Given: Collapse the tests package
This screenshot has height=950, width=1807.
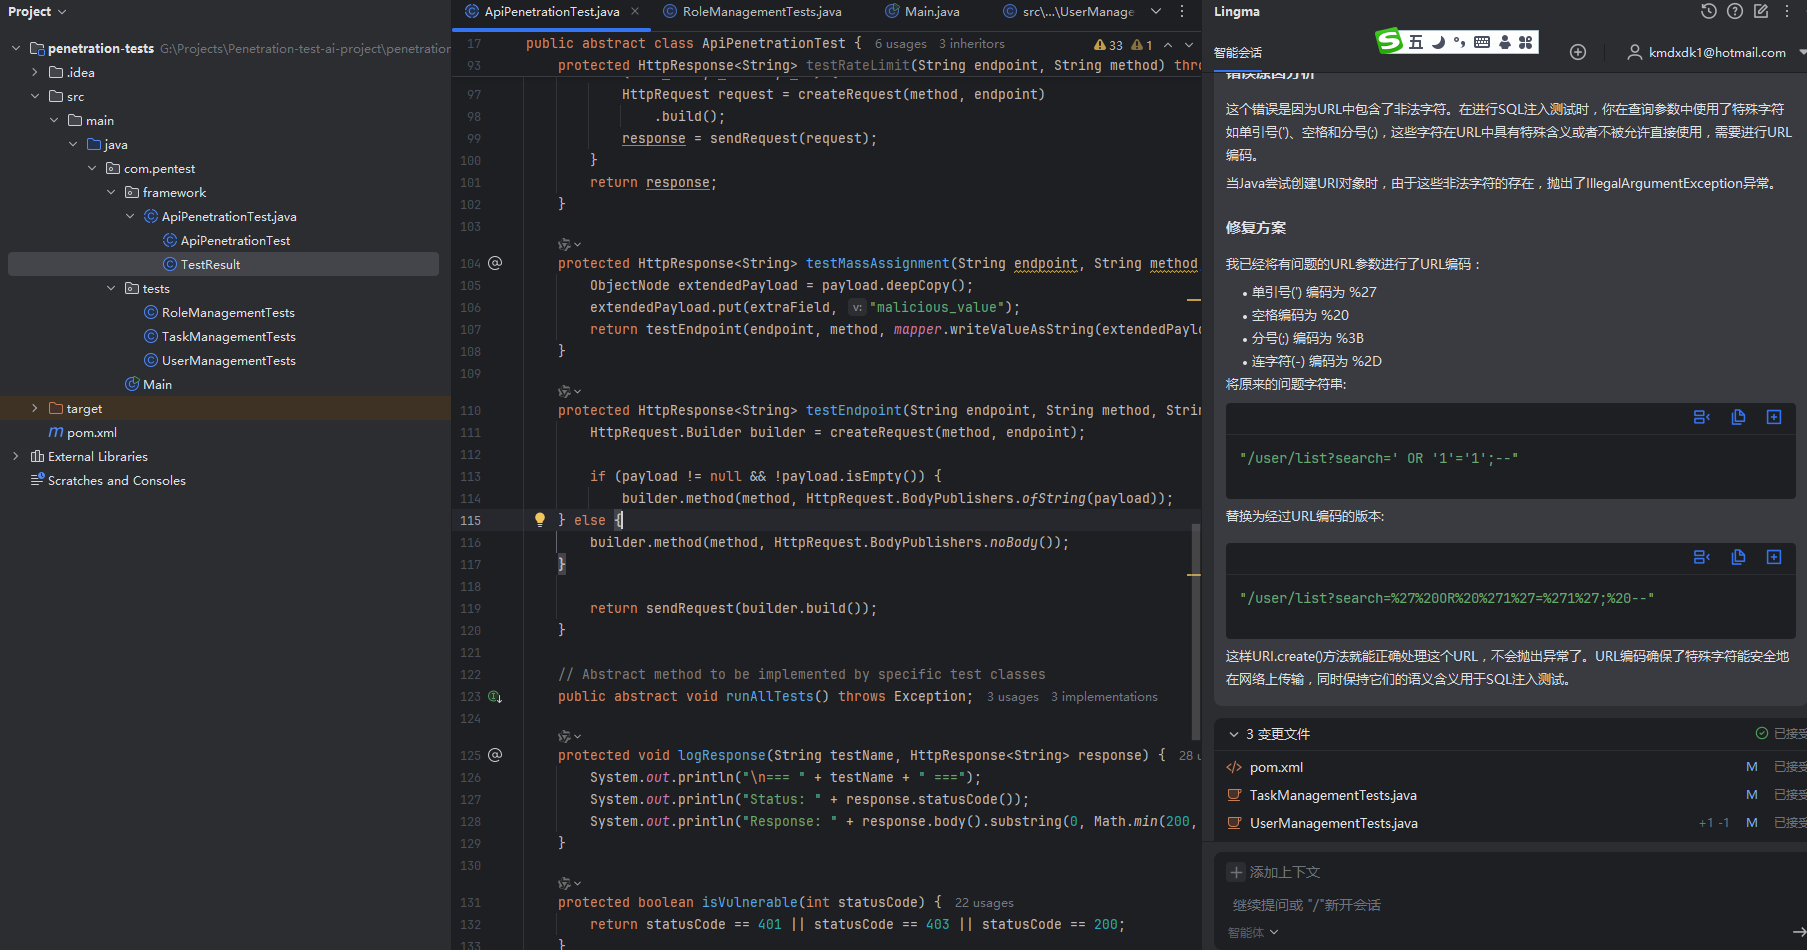Looking at the screenshot, I should [110, 288].
